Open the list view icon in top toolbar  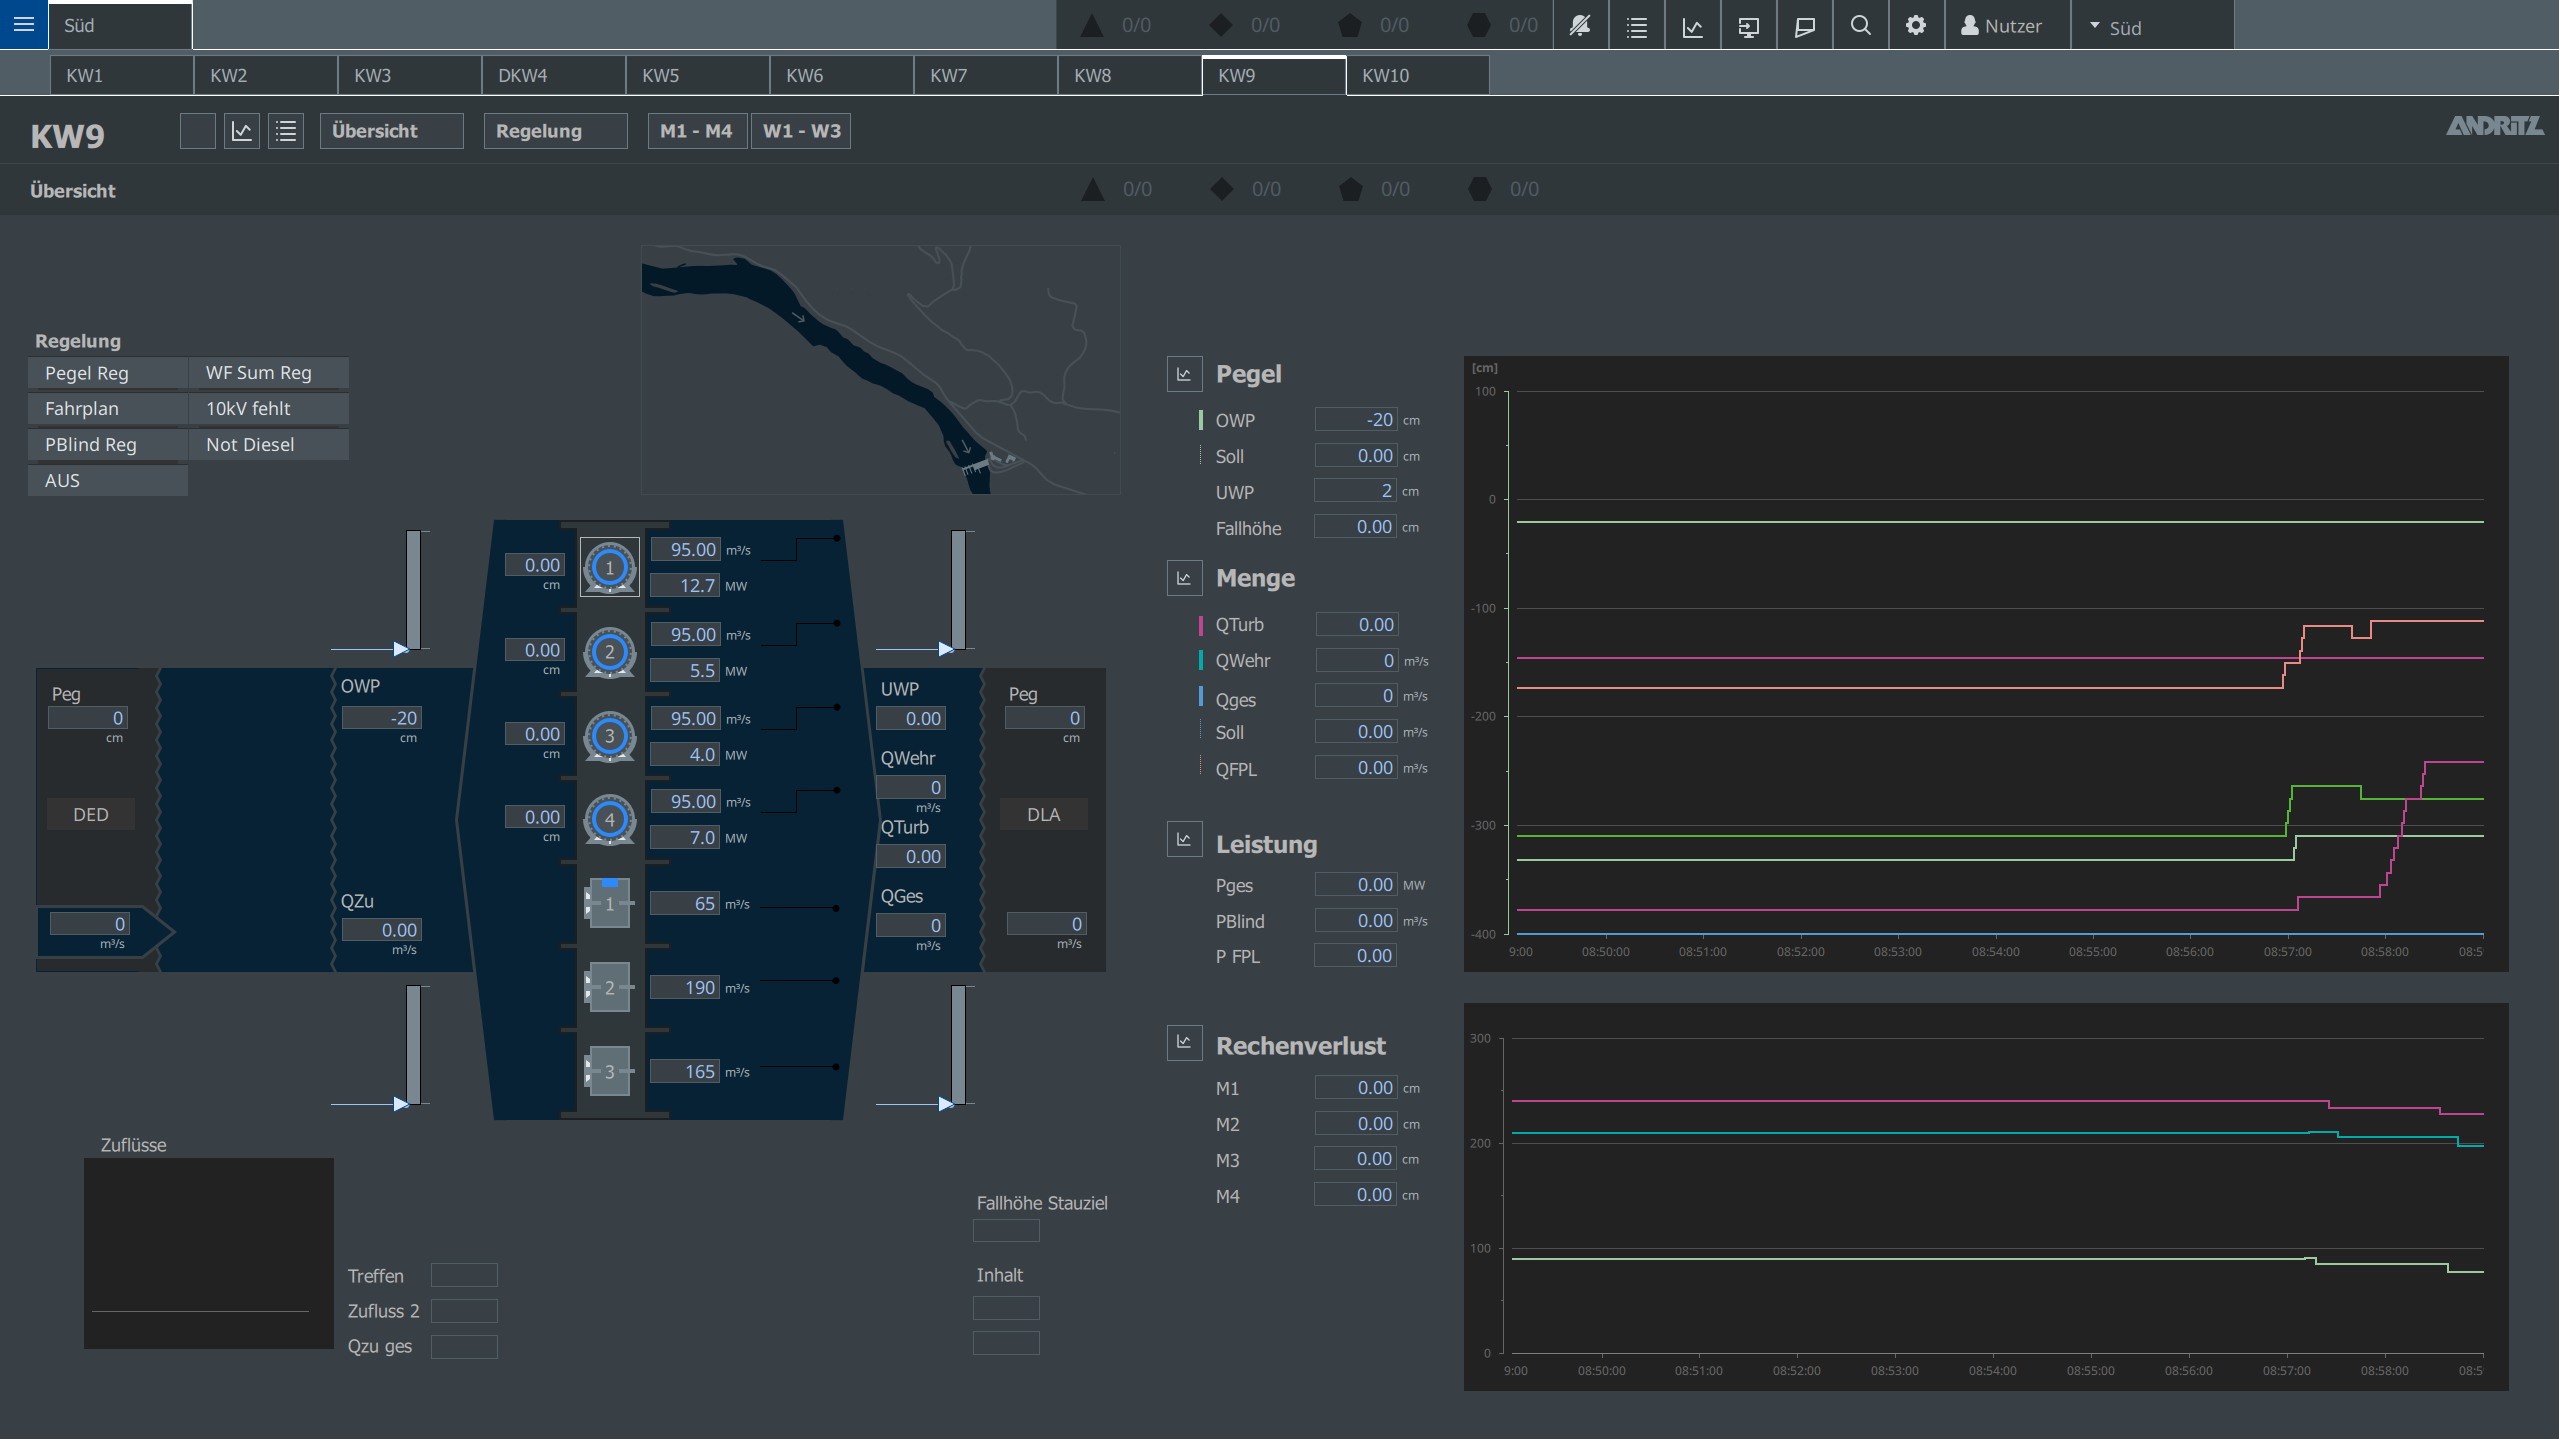(1636, 26)
